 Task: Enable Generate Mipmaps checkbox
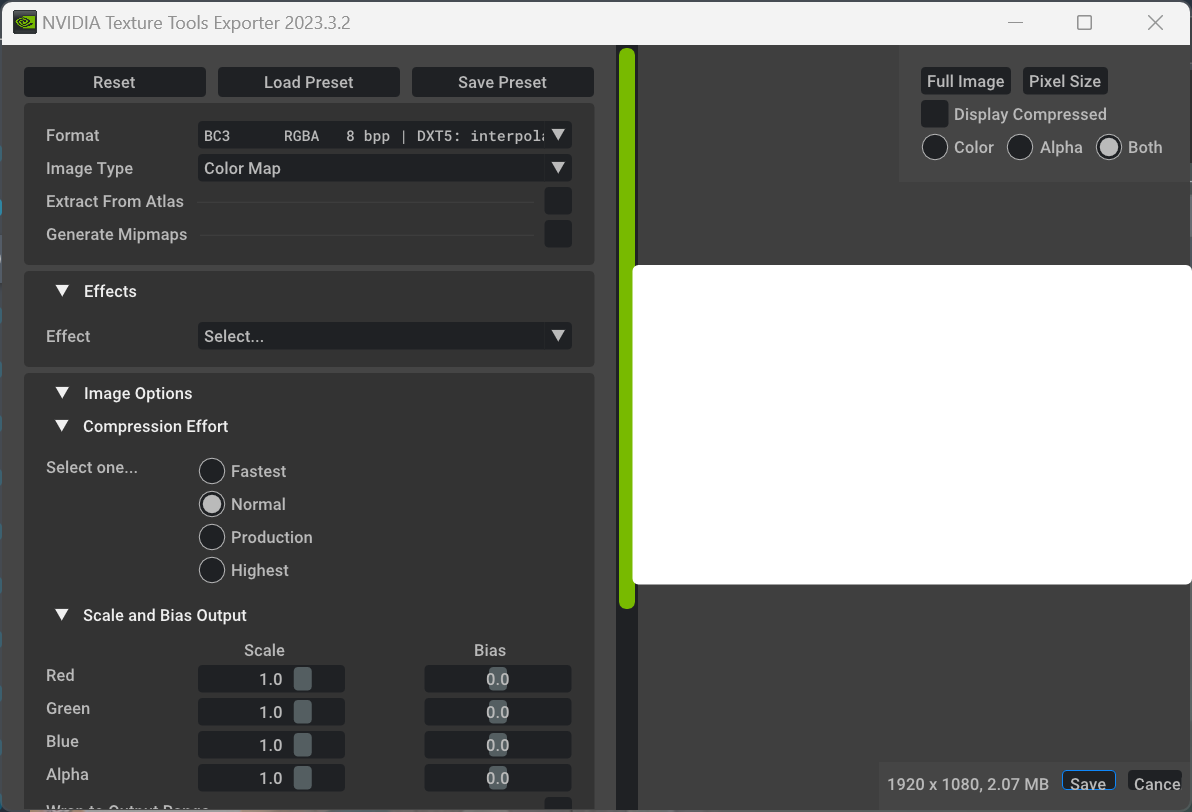(x=558, y=234)
